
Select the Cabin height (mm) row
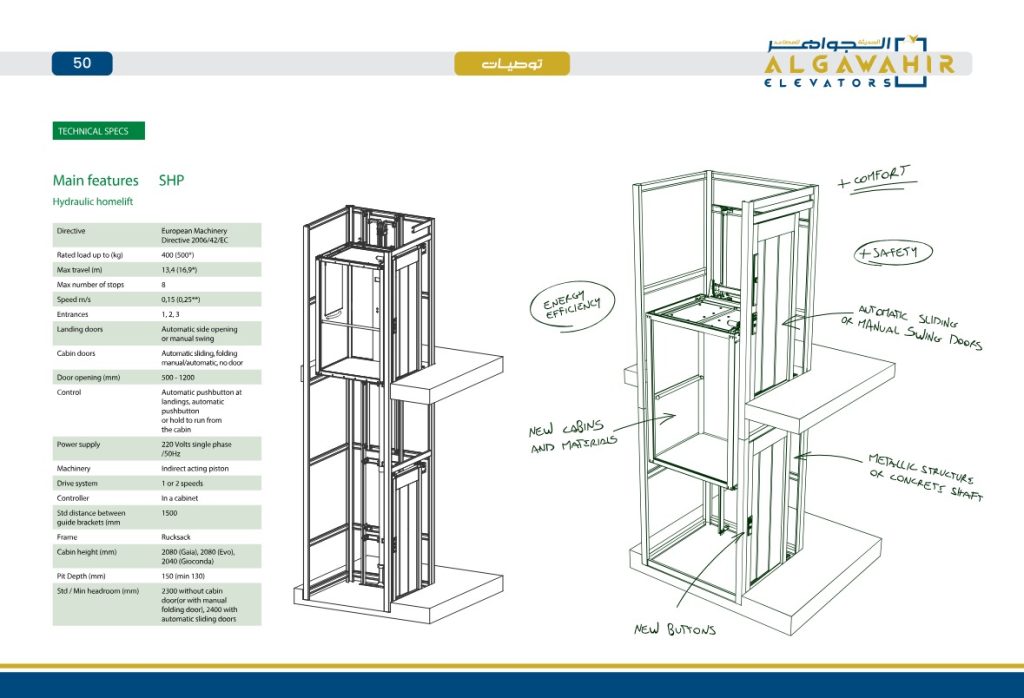pyautogui.click(x=157, y=556)
